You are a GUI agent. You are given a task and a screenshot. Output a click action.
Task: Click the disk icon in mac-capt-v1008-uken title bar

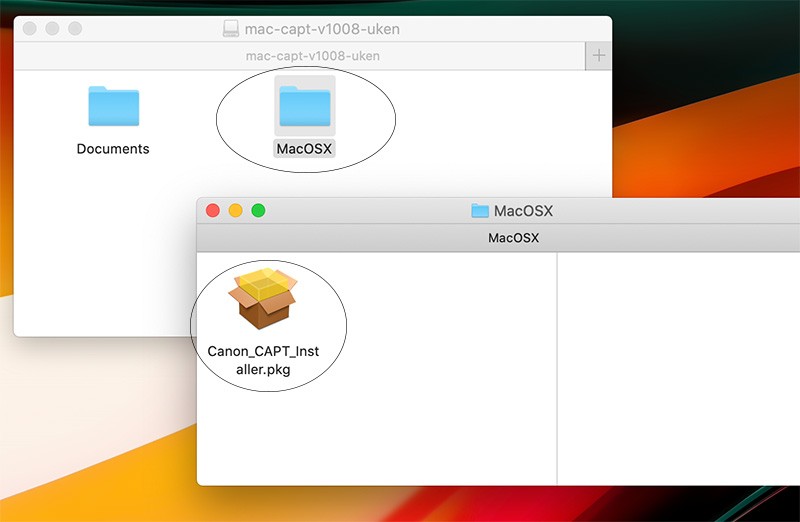(x=231, y=29)
